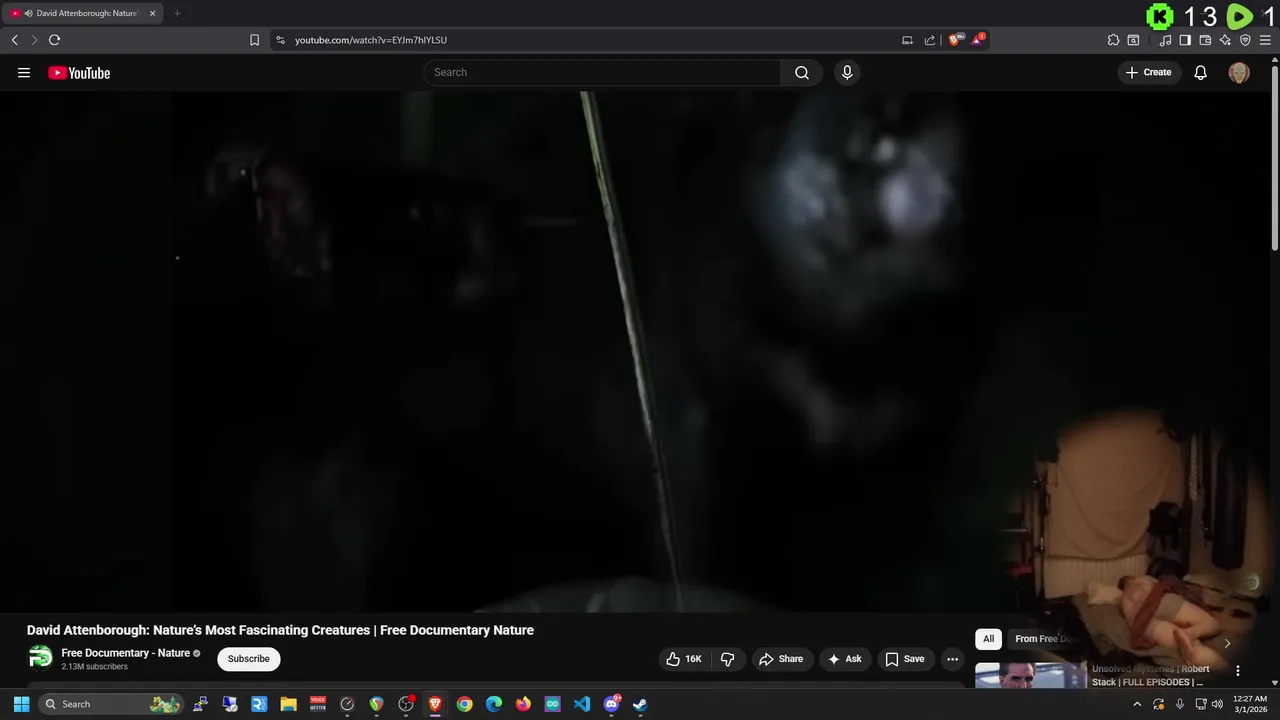Open the more actions ellipsis under the video

(952, 659)
